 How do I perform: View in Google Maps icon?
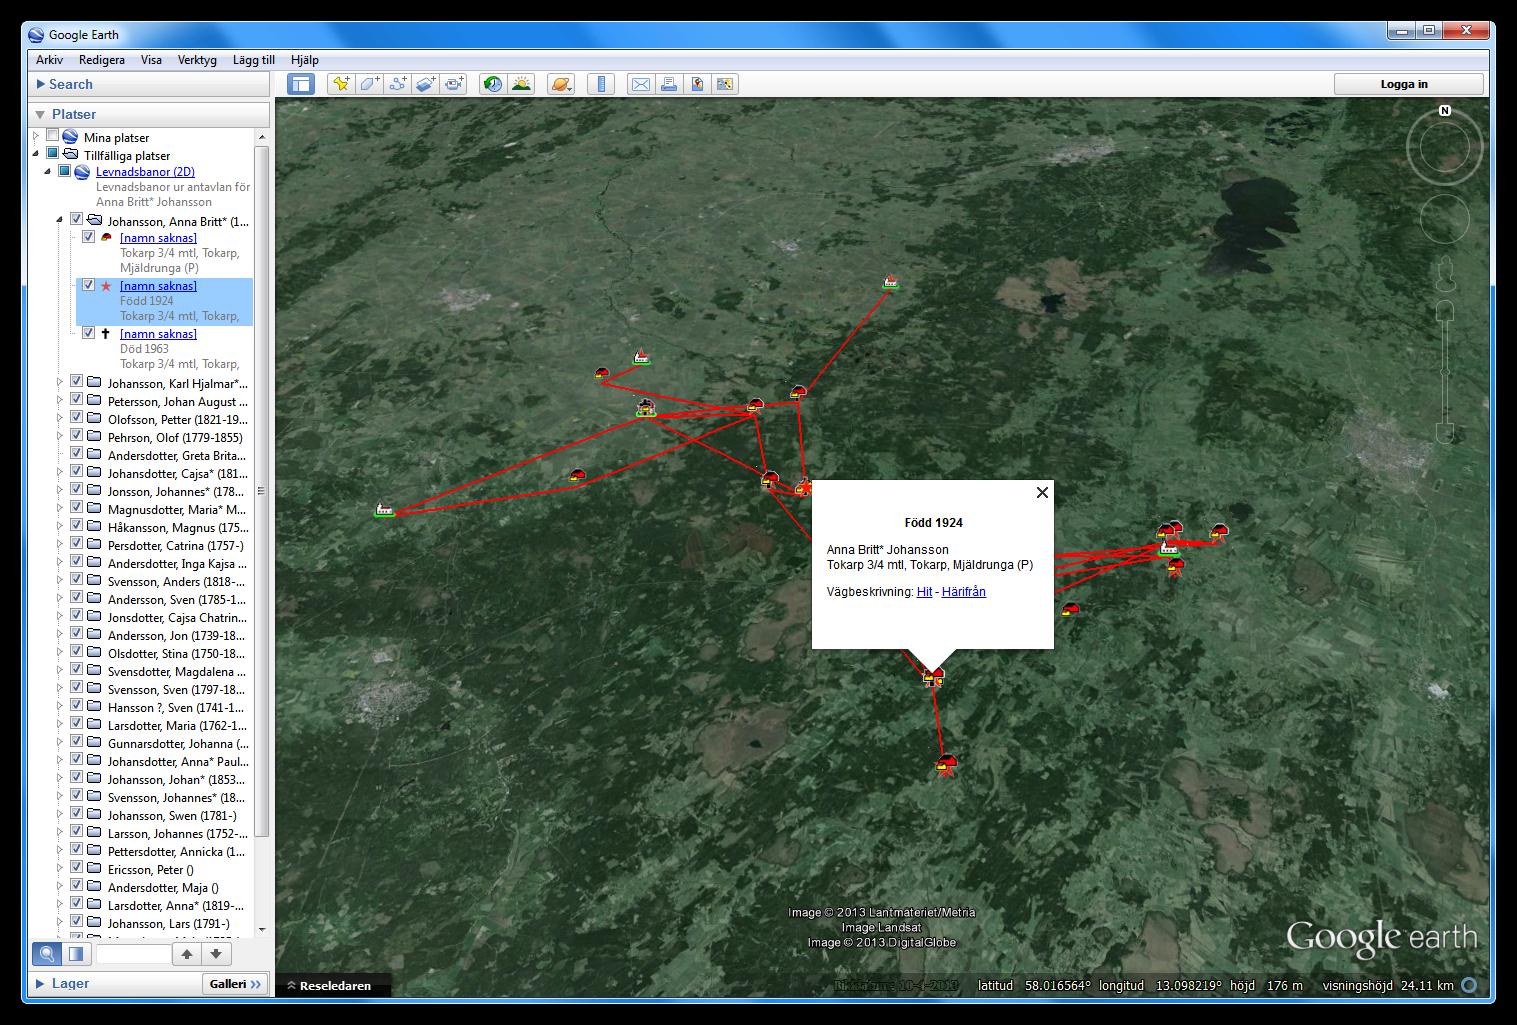(725, 84)
